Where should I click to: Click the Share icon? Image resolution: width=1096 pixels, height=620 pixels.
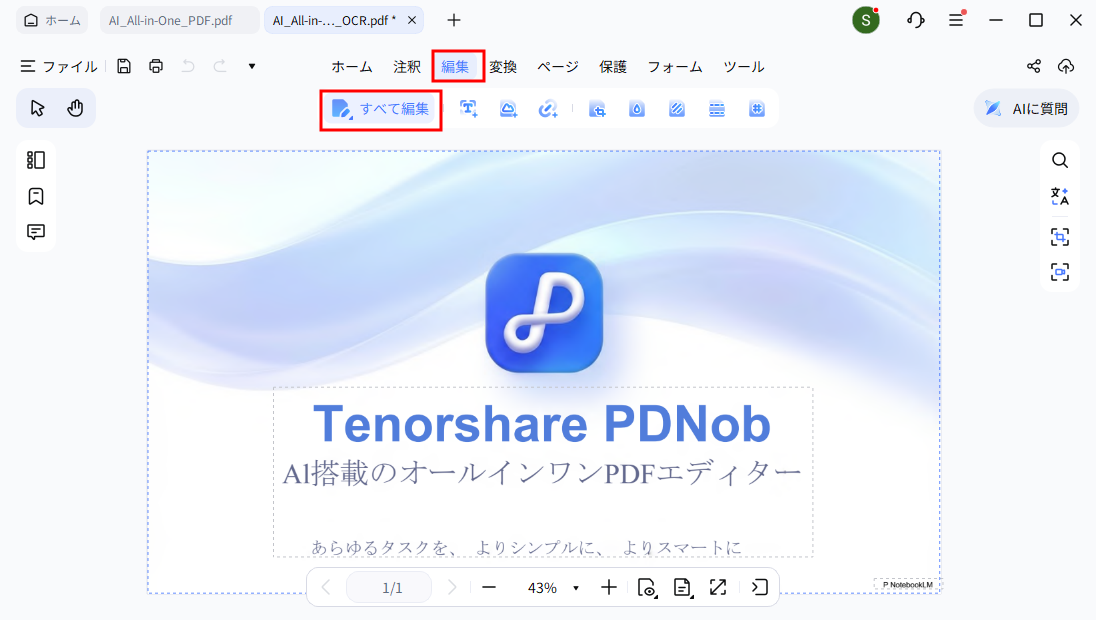click(1034, 66)
